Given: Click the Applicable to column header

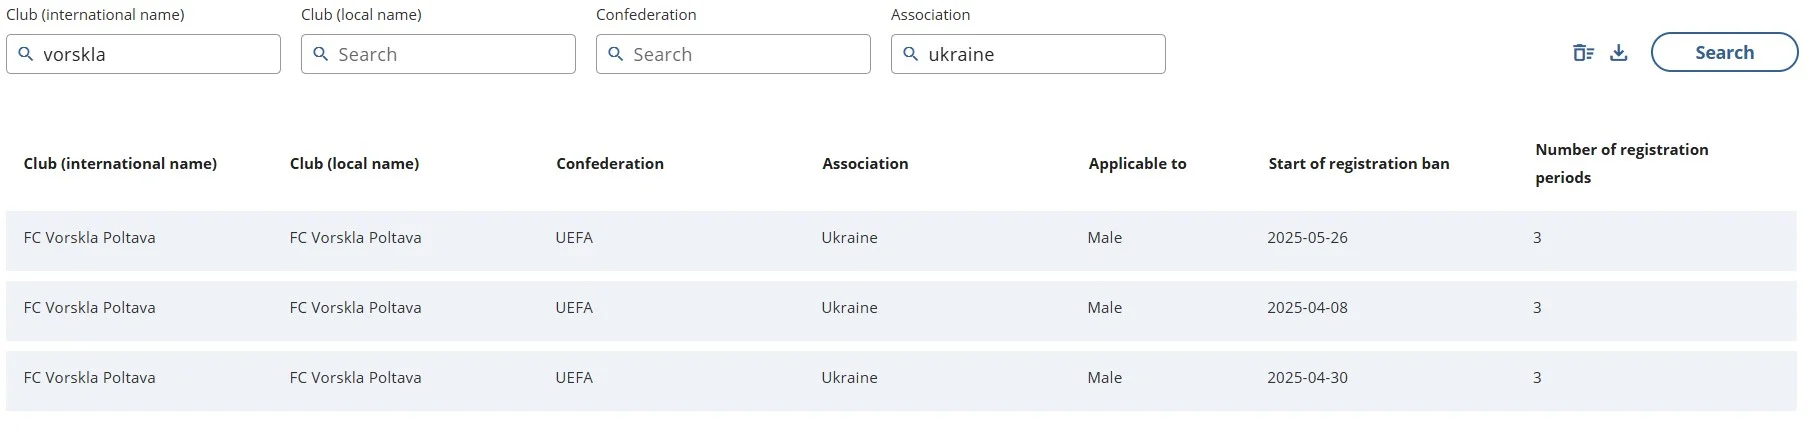Looking at the screenshot, I should click(1137, 164).
